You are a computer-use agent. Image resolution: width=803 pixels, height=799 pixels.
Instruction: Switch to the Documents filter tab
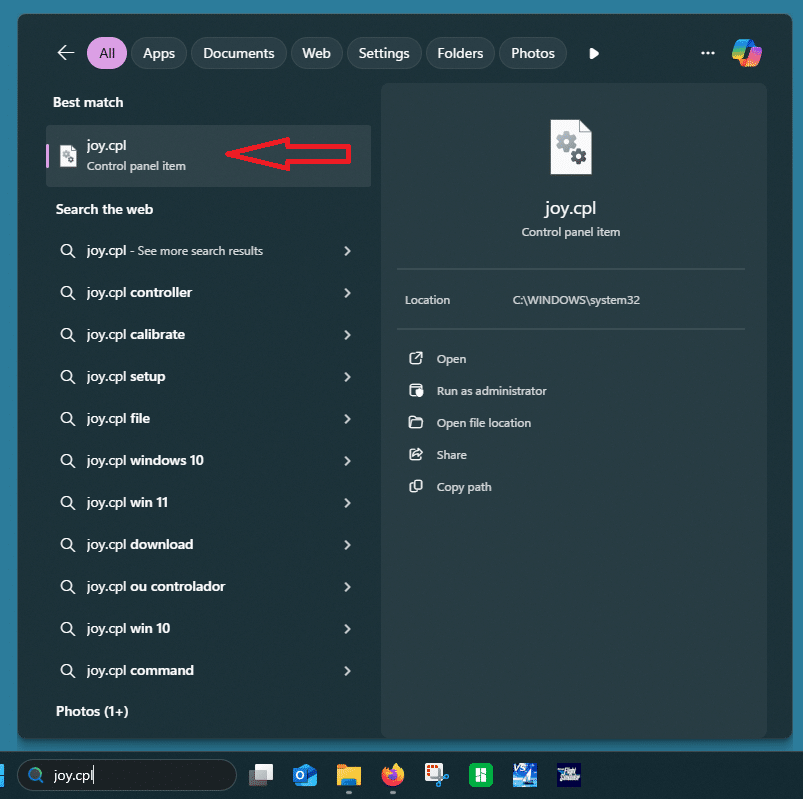[x=239, y=53]
